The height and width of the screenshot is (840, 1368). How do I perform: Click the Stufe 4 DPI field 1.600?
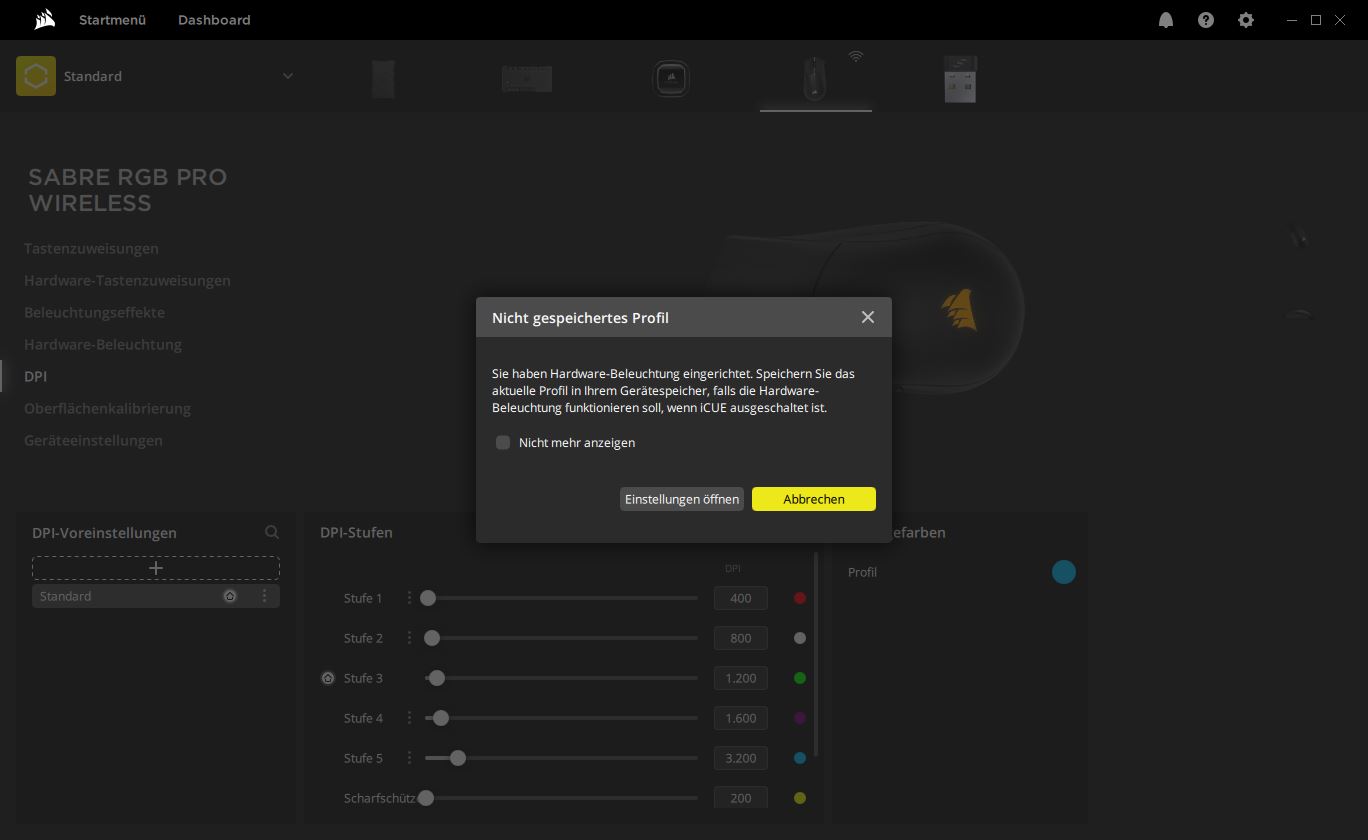[x=741, y=718]
